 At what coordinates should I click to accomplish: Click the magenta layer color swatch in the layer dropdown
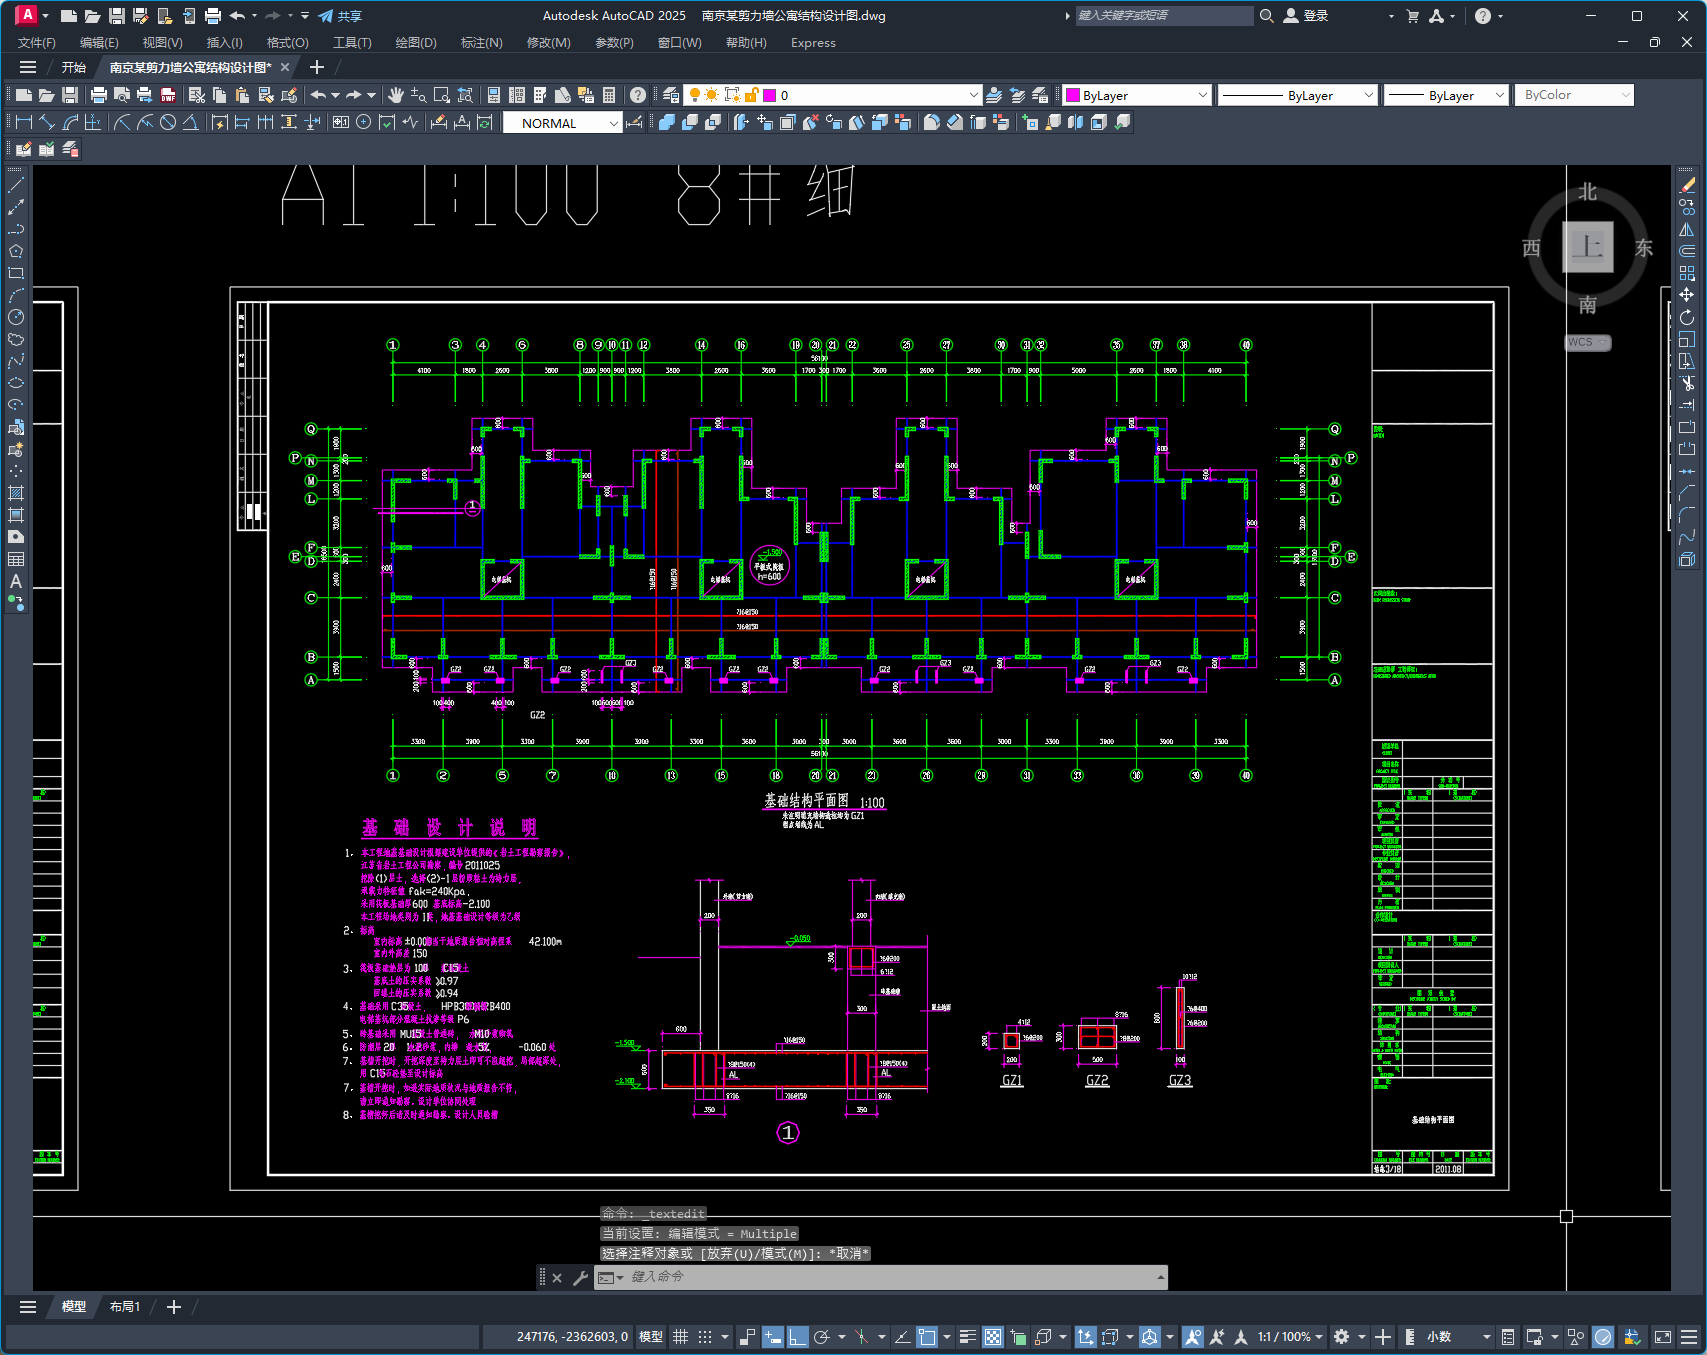click(x=770, y=95)
